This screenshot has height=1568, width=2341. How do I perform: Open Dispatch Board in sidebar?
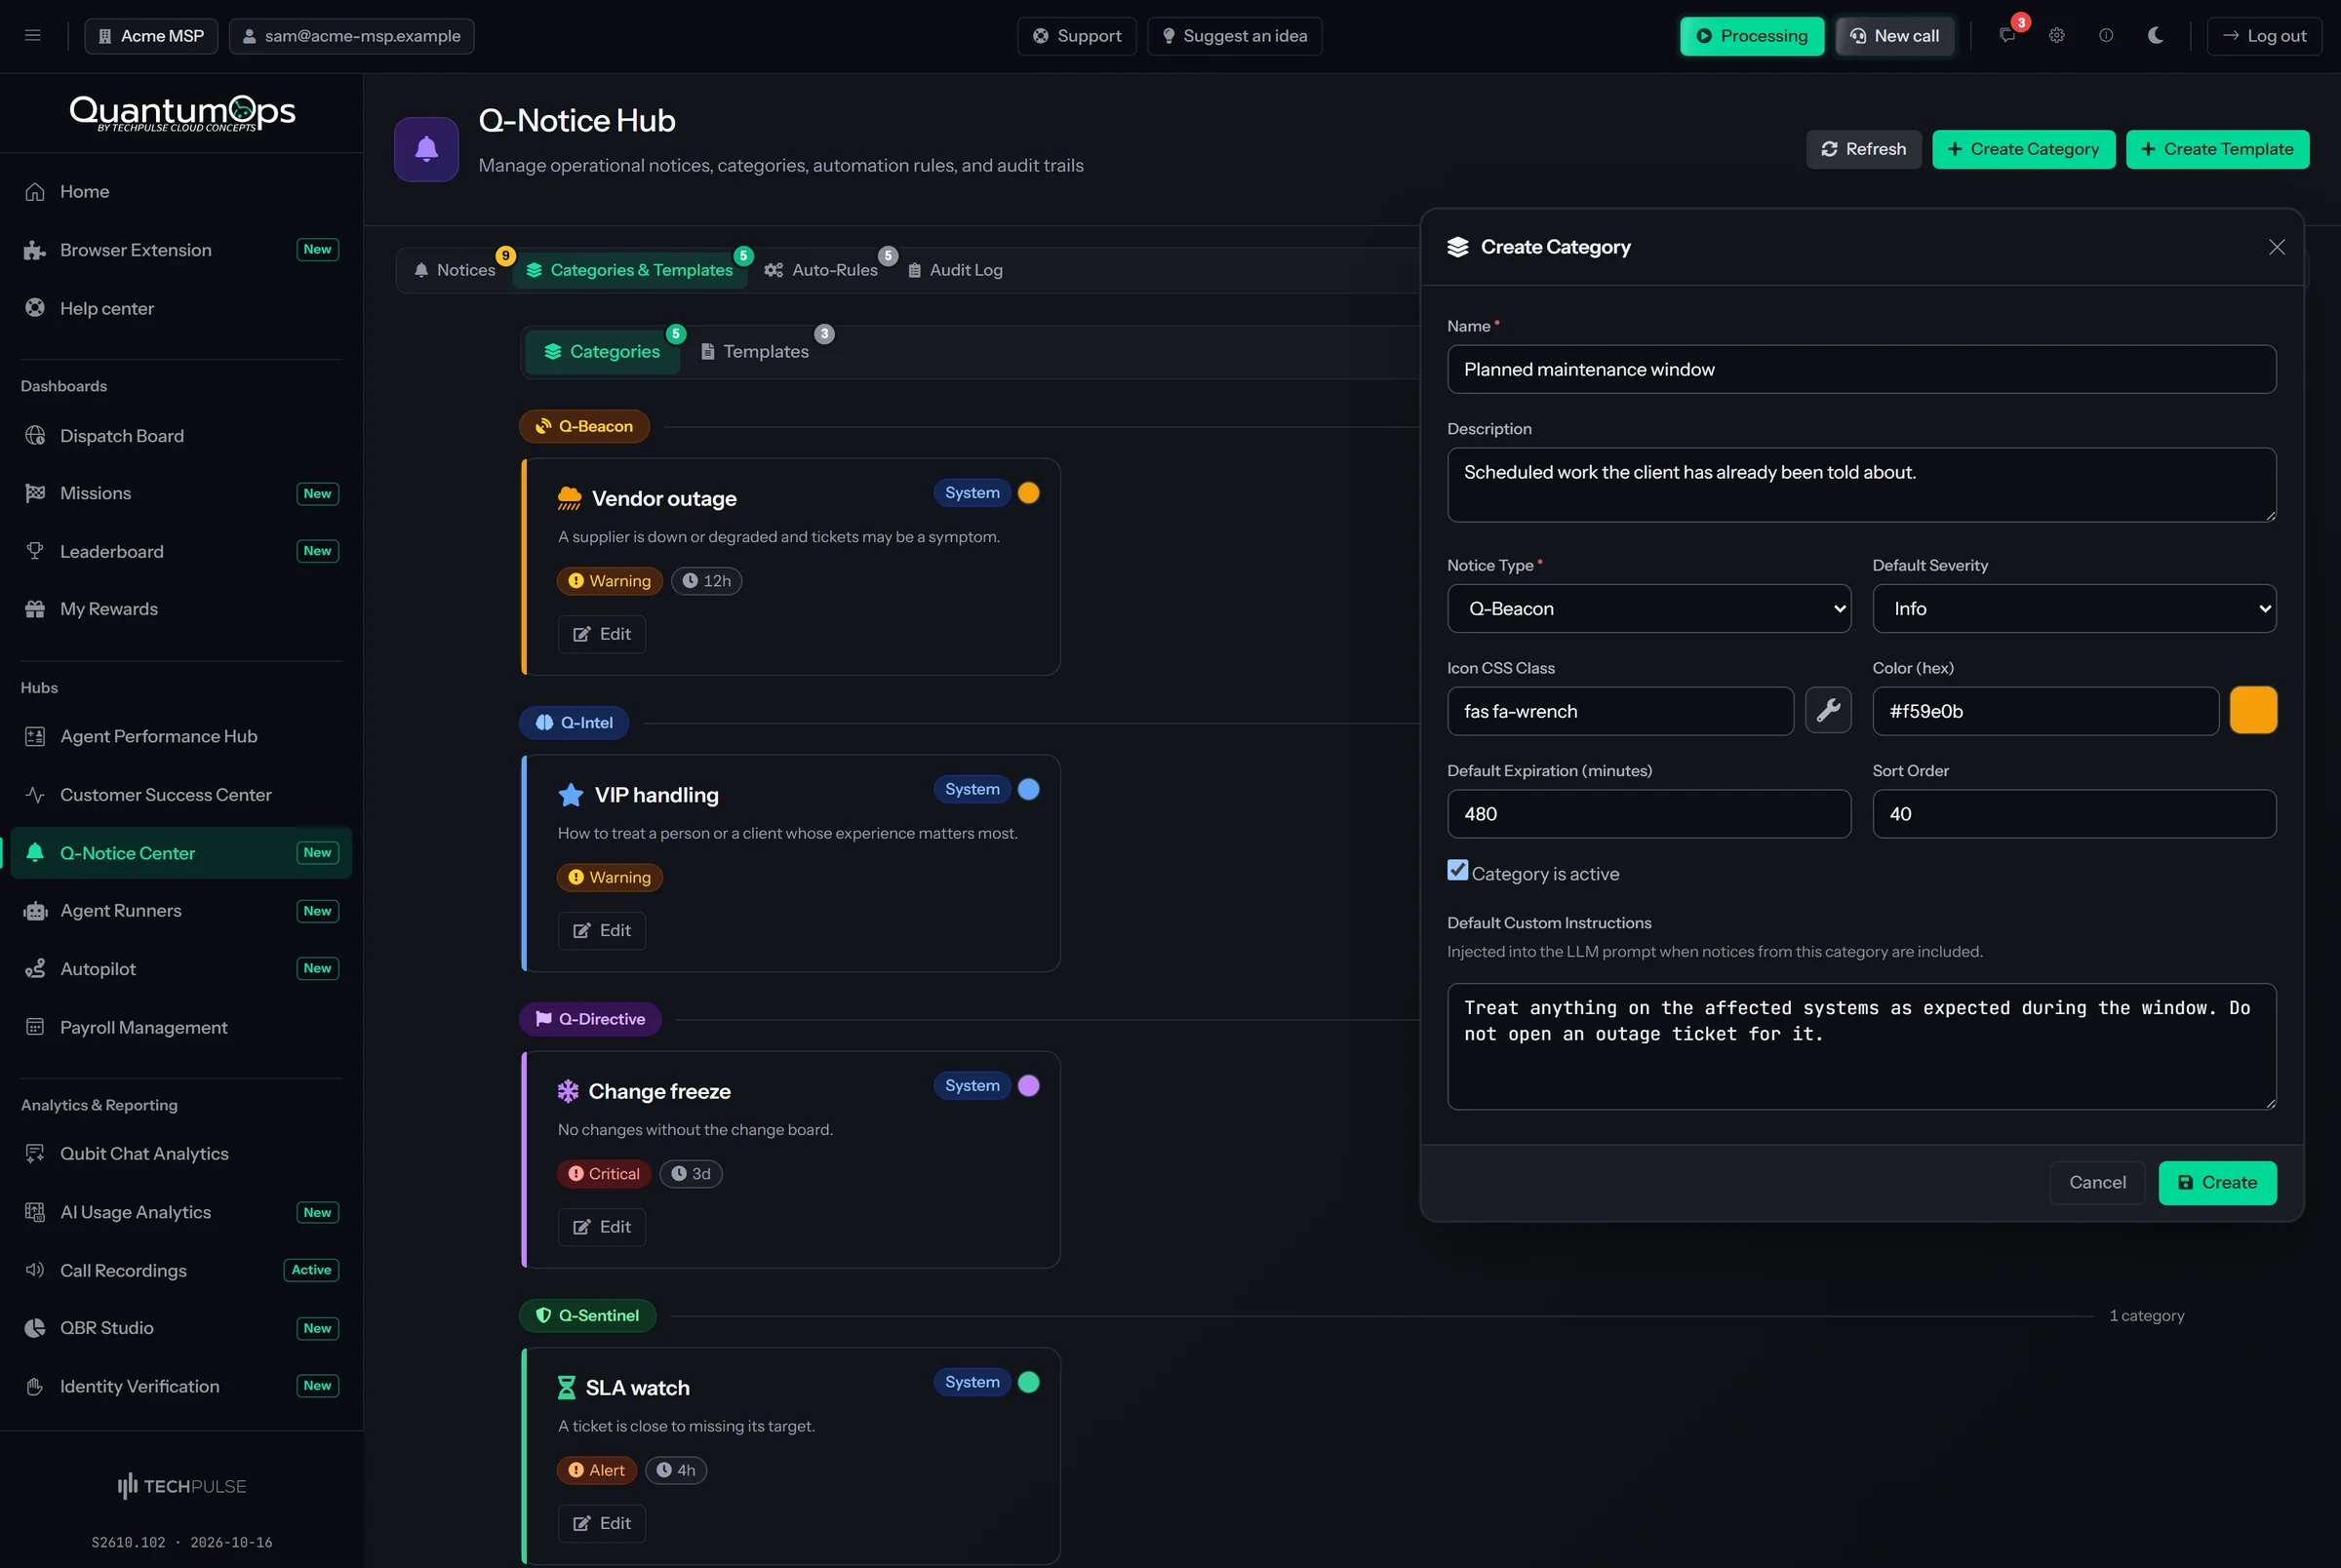181,436
